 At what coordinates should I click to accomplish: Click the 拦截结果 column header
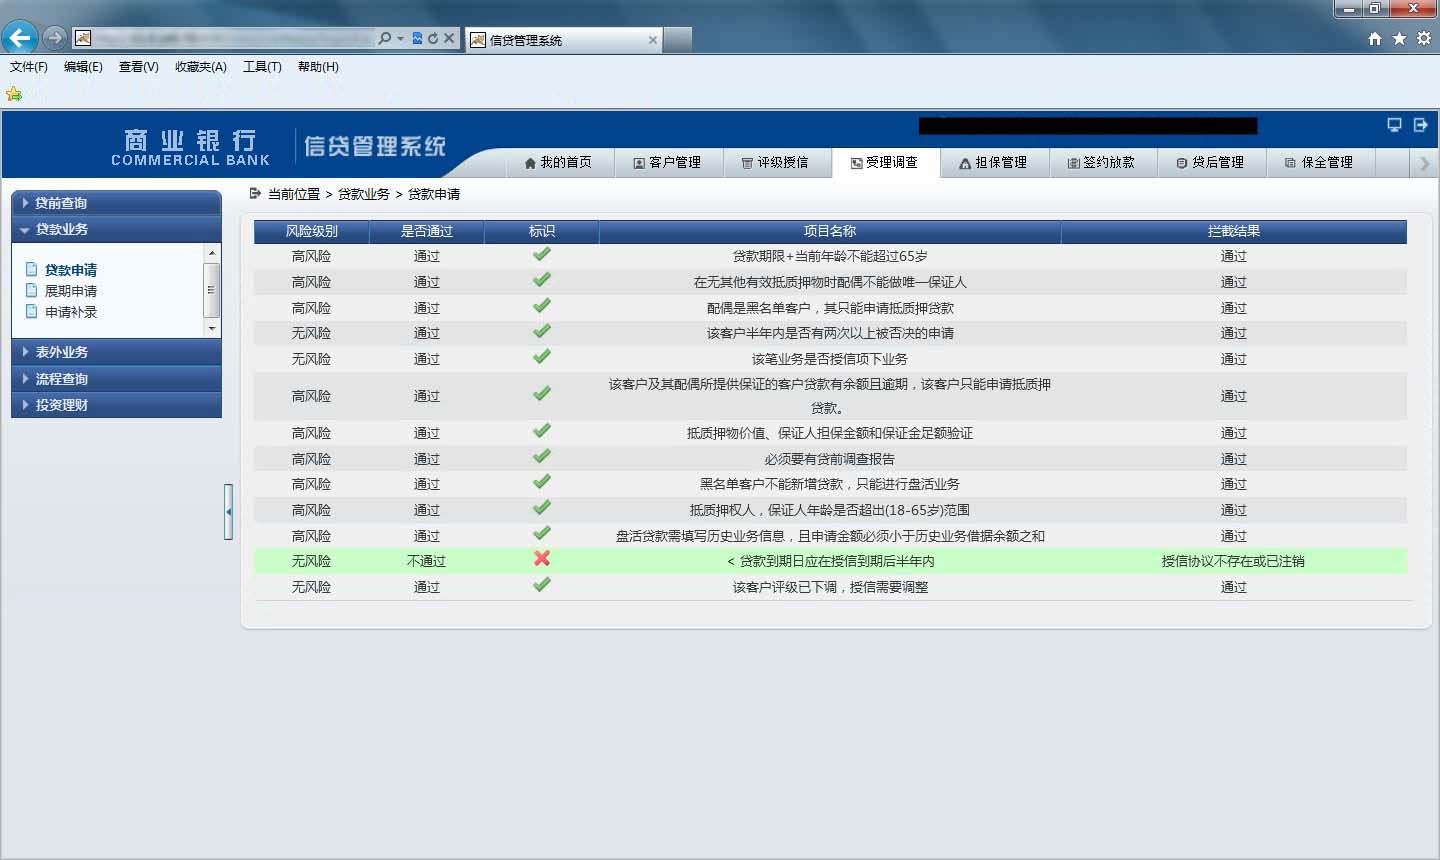tap(1234, 231)
